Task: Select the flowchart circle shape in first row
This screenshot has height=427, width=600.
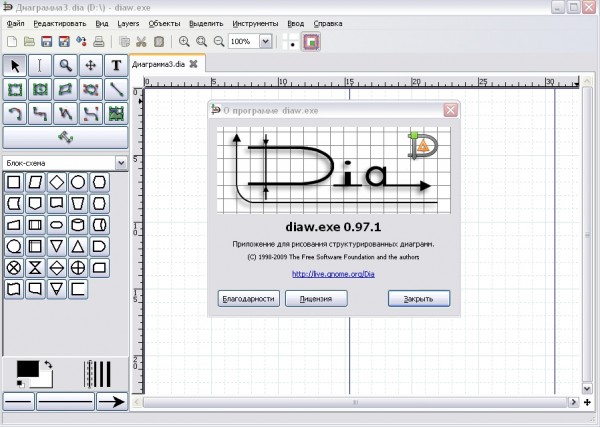Action: pos(78,182)
